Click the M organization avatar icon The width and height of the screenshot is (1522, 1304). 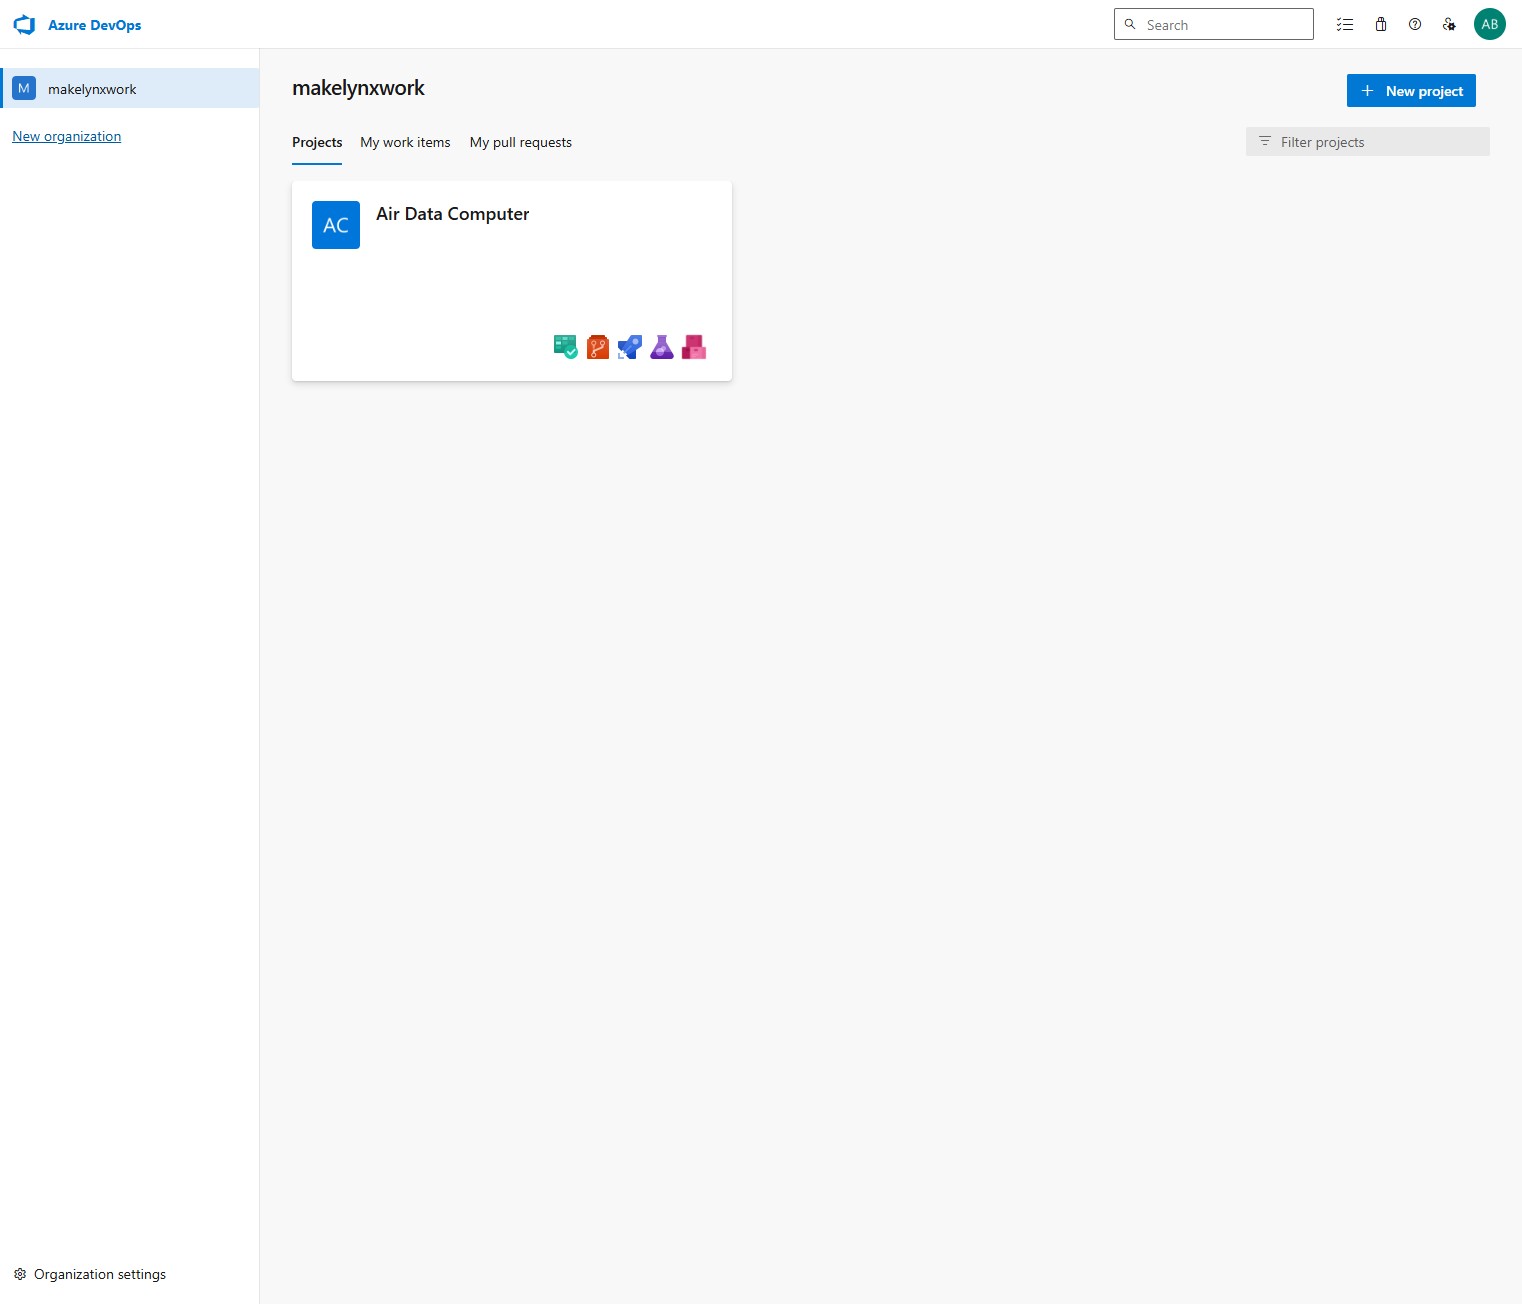pos(24,88)
